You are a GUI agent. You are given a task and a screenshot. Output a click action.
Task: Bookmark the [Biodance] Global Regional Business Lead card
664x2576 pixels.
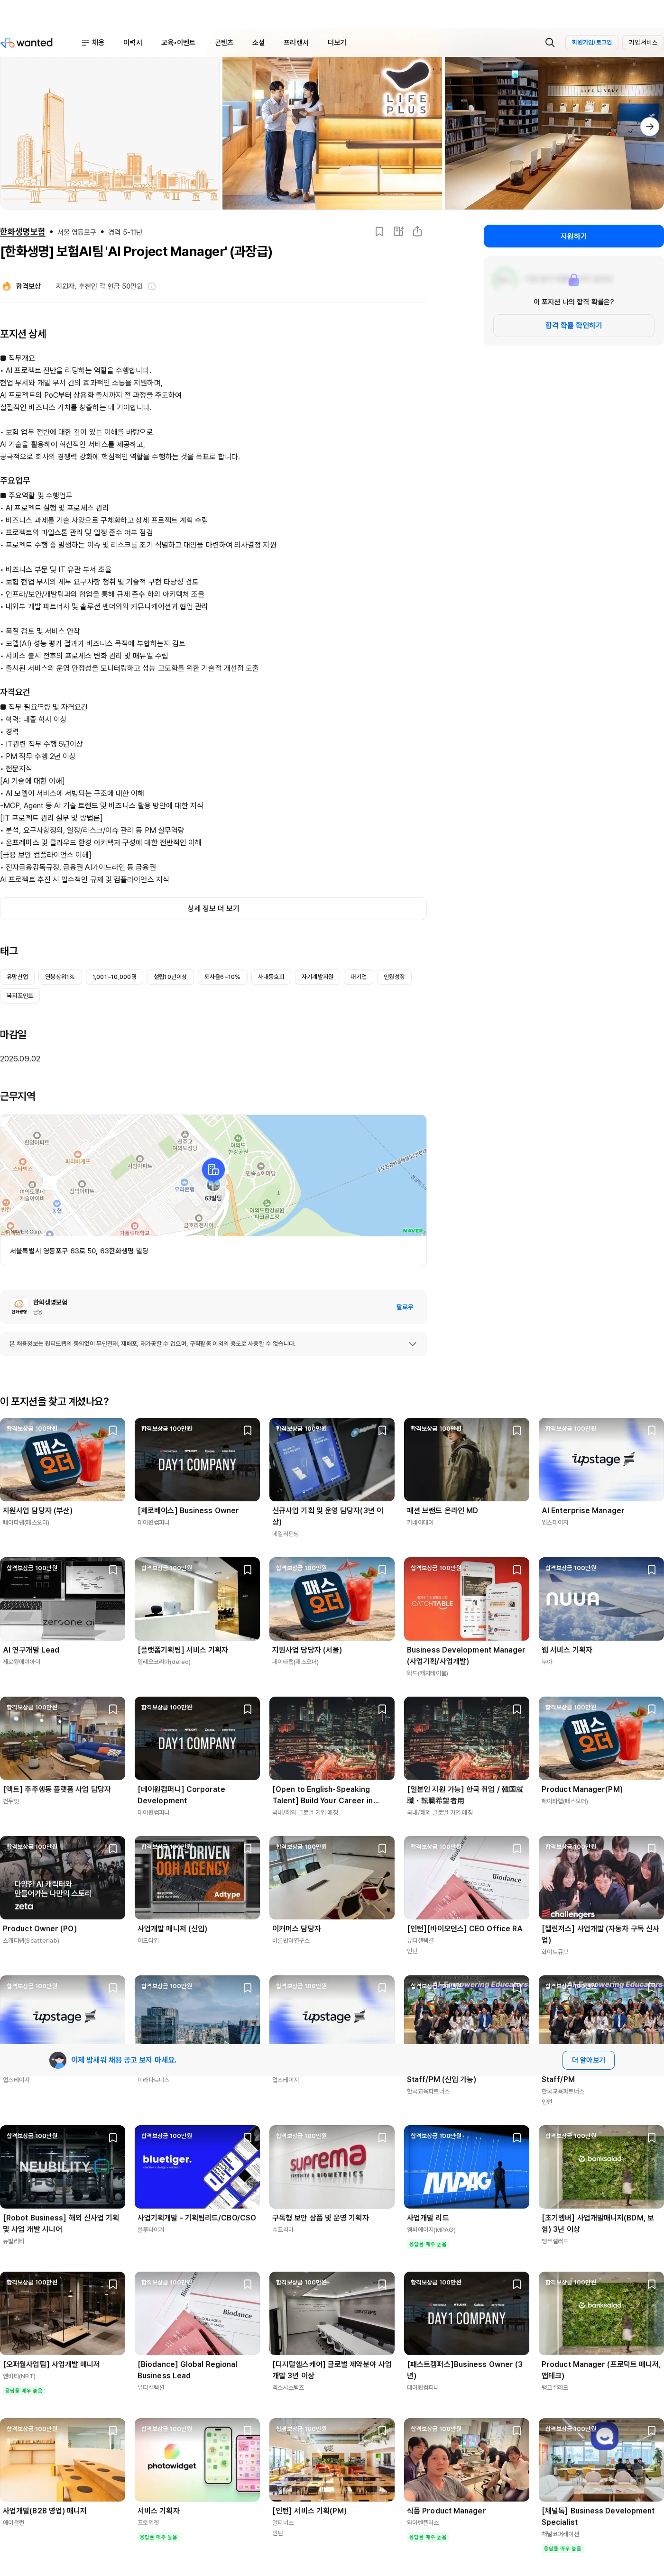point(247,2285)
